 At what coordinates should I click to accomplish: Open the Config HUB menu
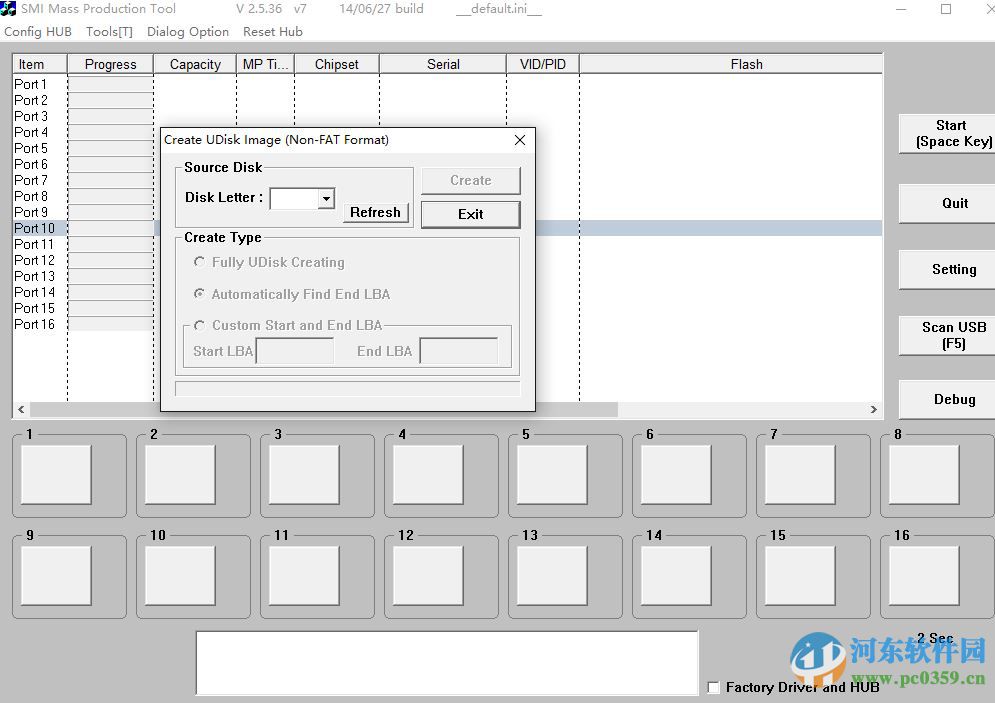(37, 32)
